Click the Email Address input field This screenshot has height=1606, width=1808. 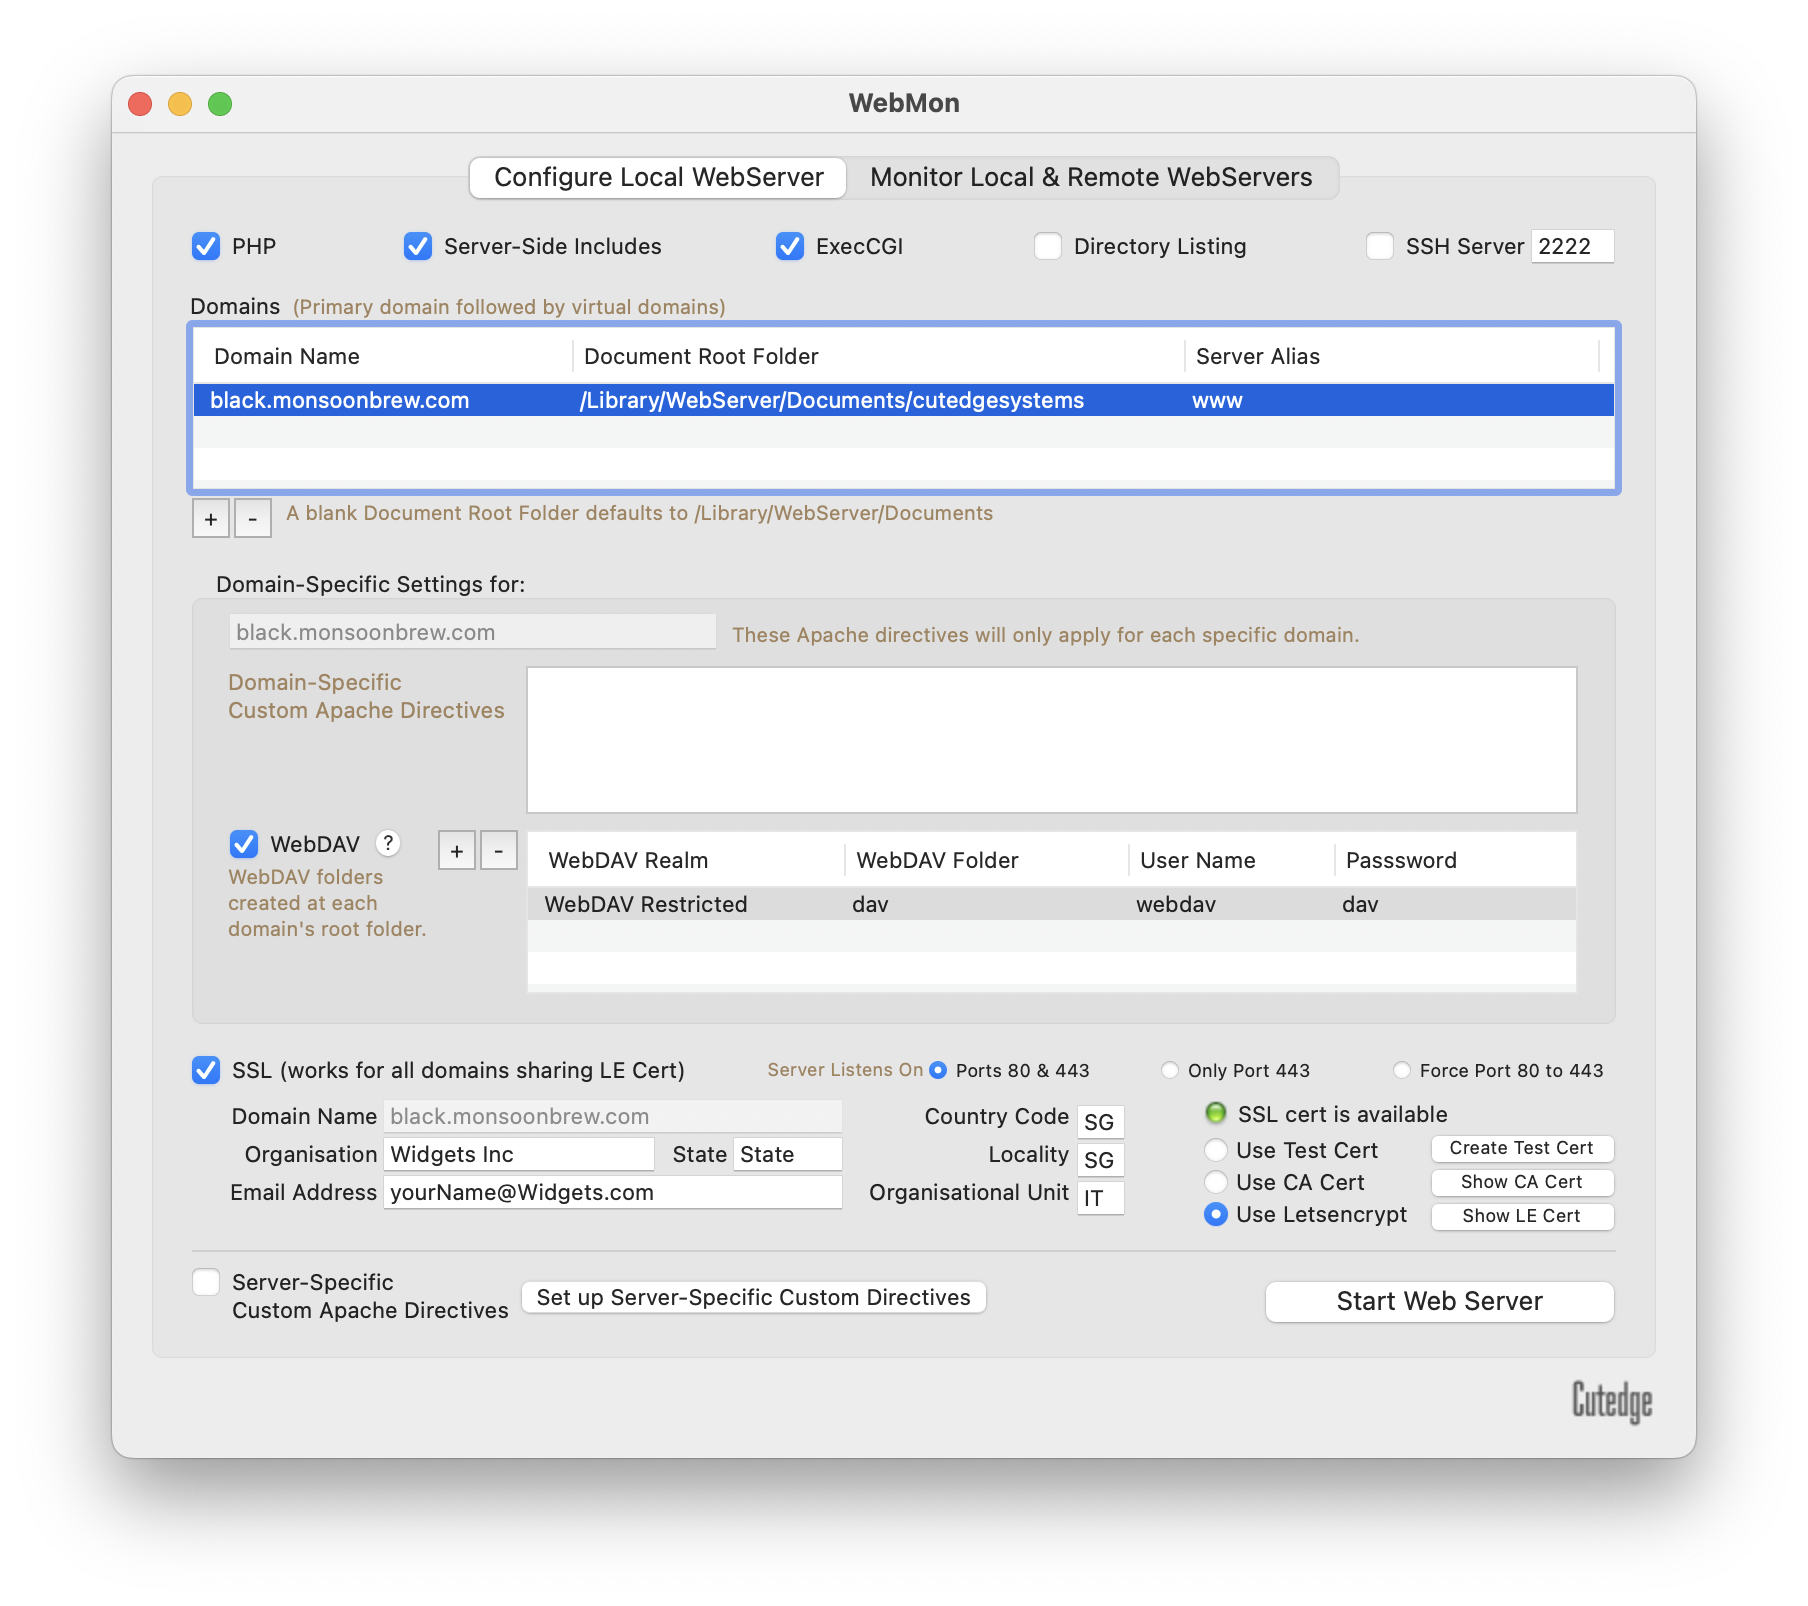[612, 1192]
